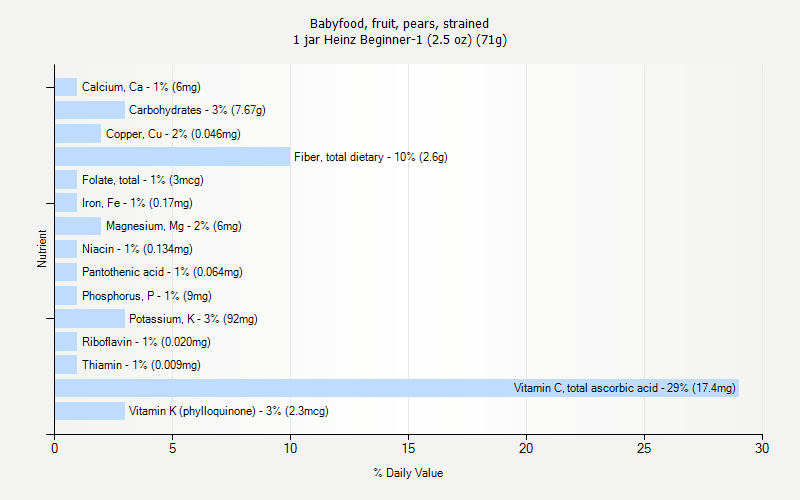Image resolution: width=800 pixels, height=500 pixels.
Task: Select the Riboflavin - 1% (0.020mg) label
Action: [146, 342]
